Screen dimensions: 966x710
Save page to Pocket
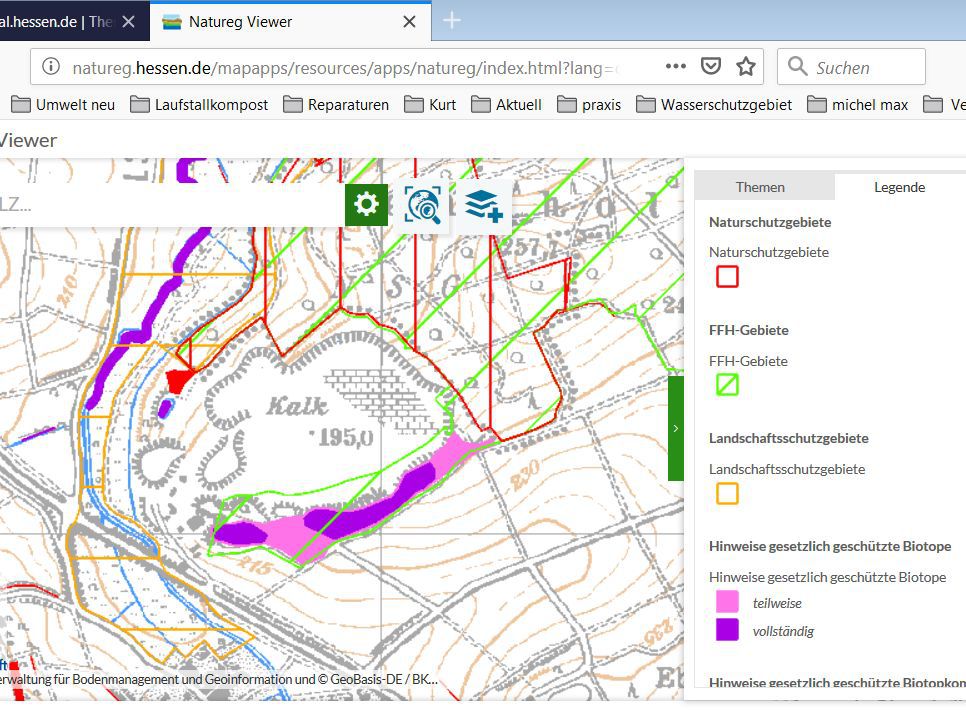tap(711, 67)
